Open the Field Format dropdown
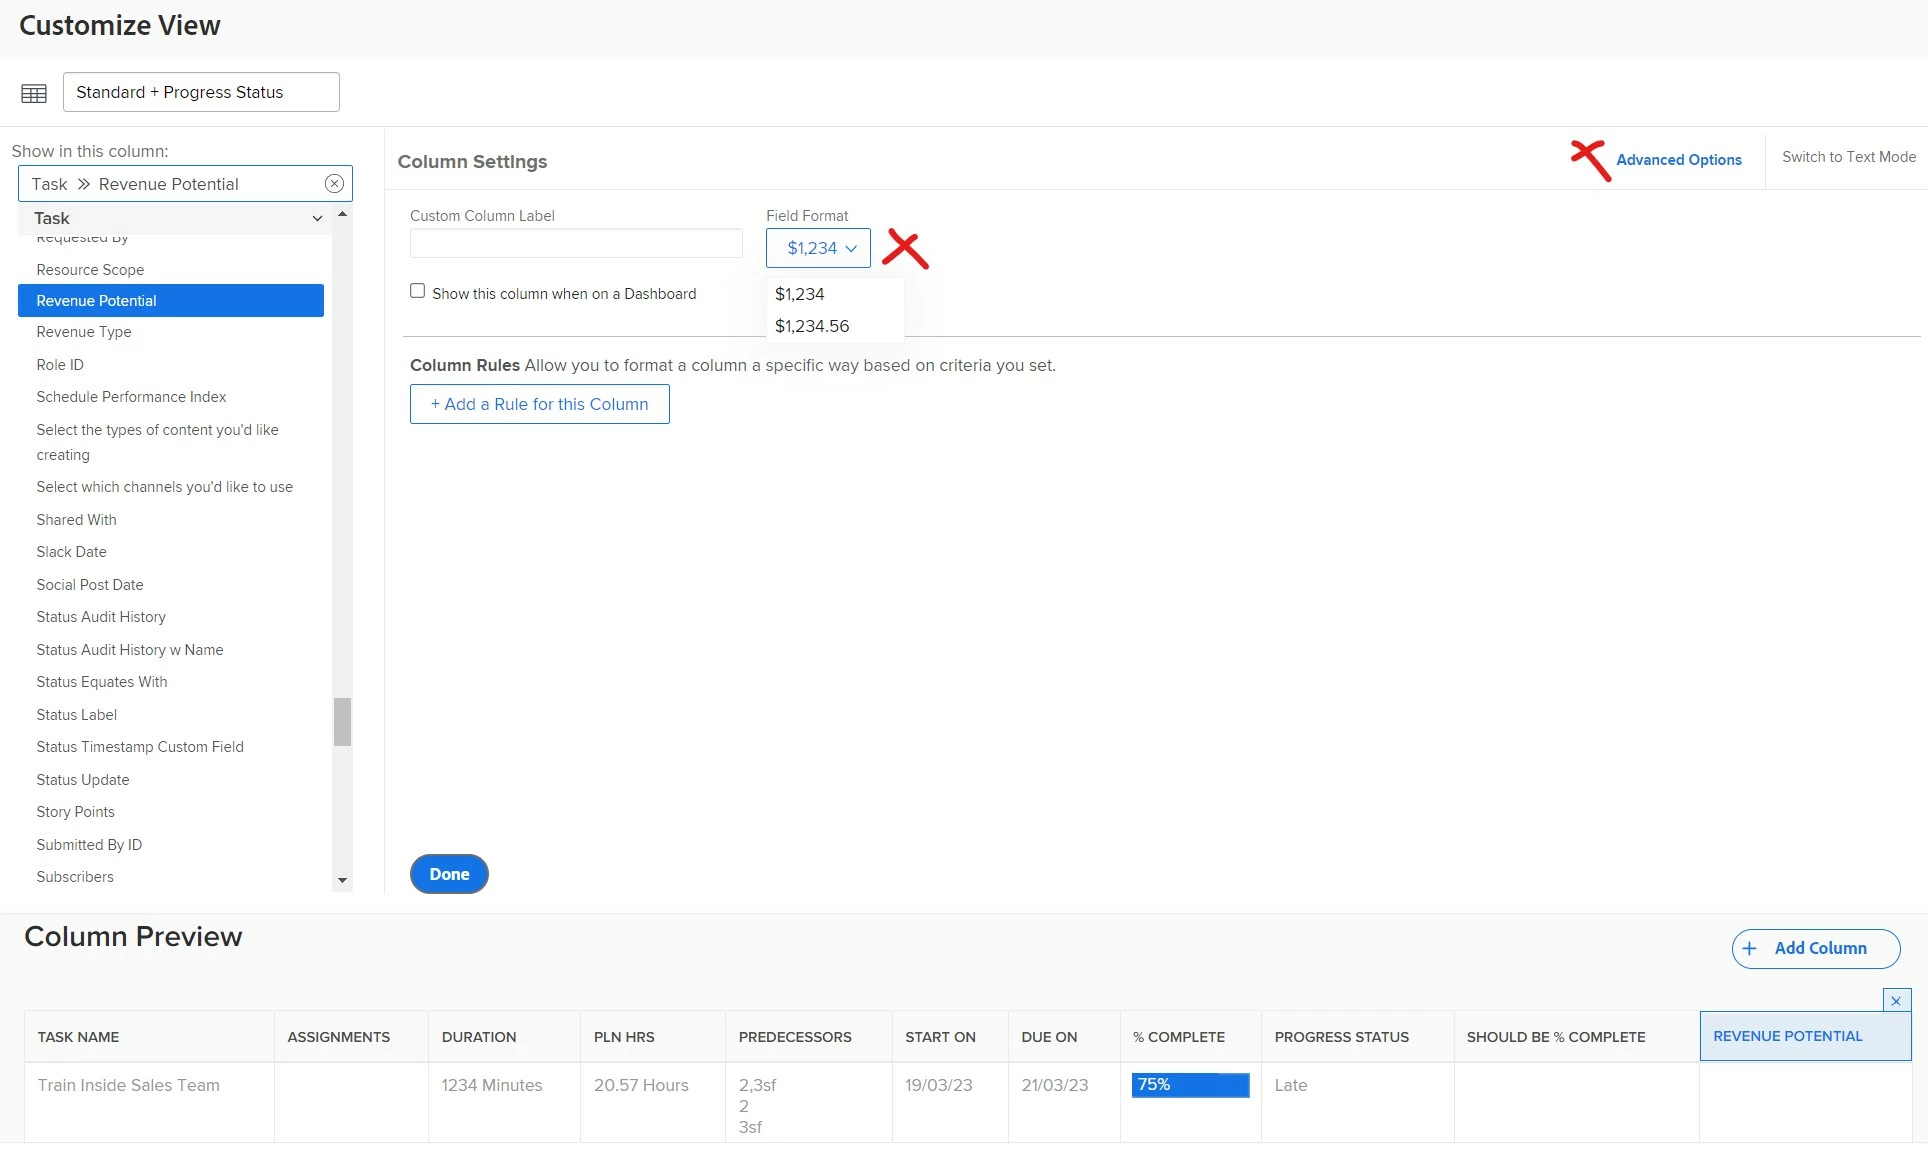The width and height of the screenshot is (1928, 1151). (818, 248)
